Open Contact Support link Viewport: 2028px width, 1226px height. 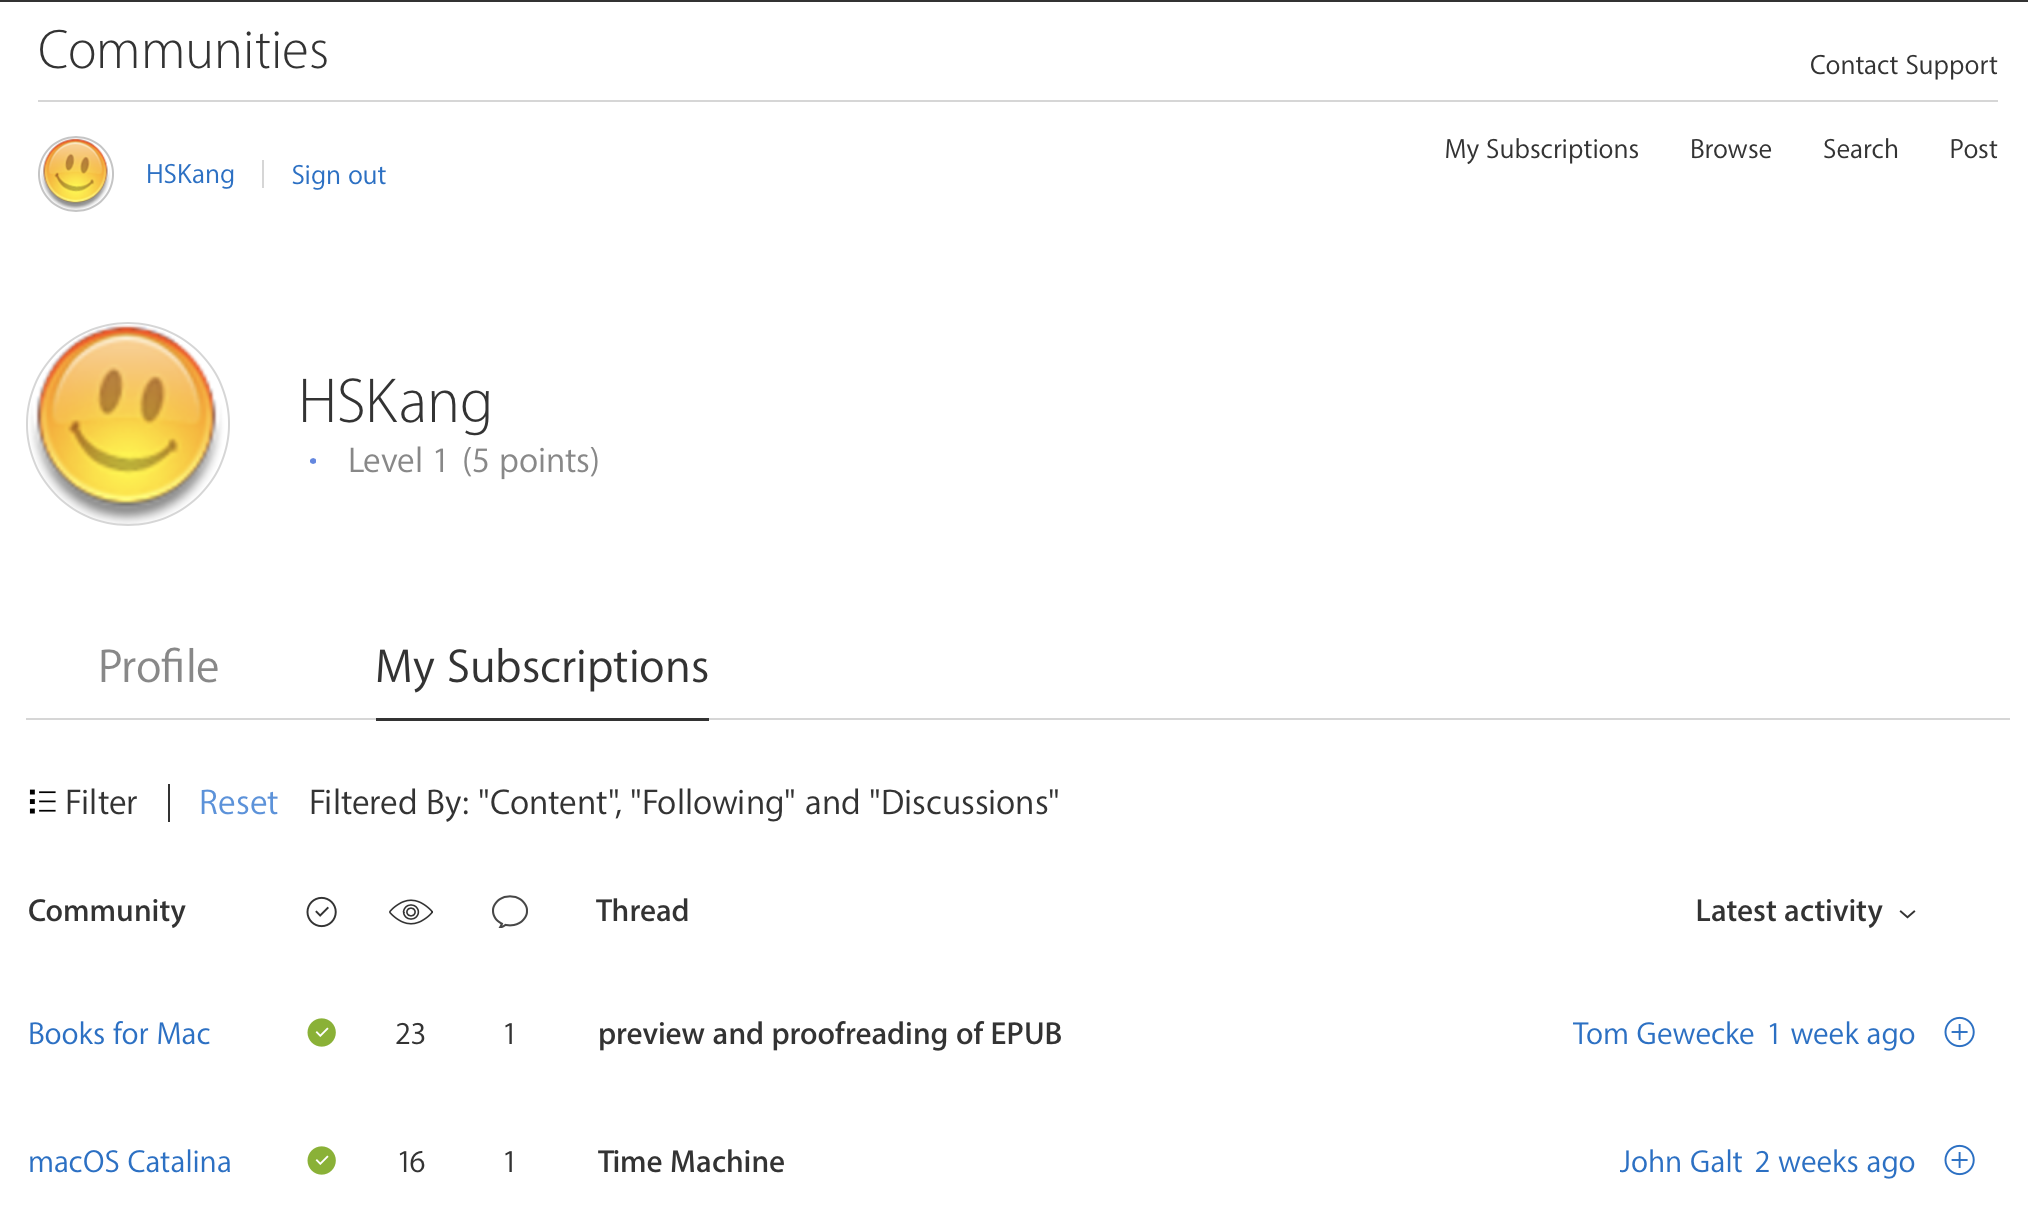1902,65
